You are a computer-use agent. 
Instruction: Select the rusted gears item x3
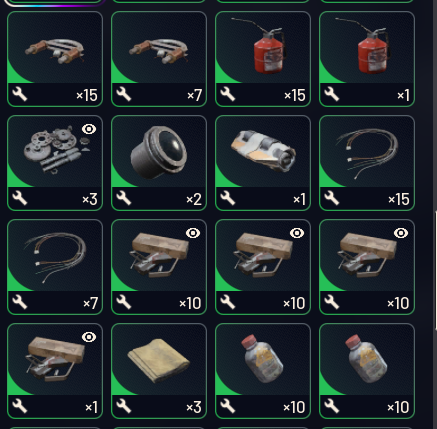[x=55, y=163]
